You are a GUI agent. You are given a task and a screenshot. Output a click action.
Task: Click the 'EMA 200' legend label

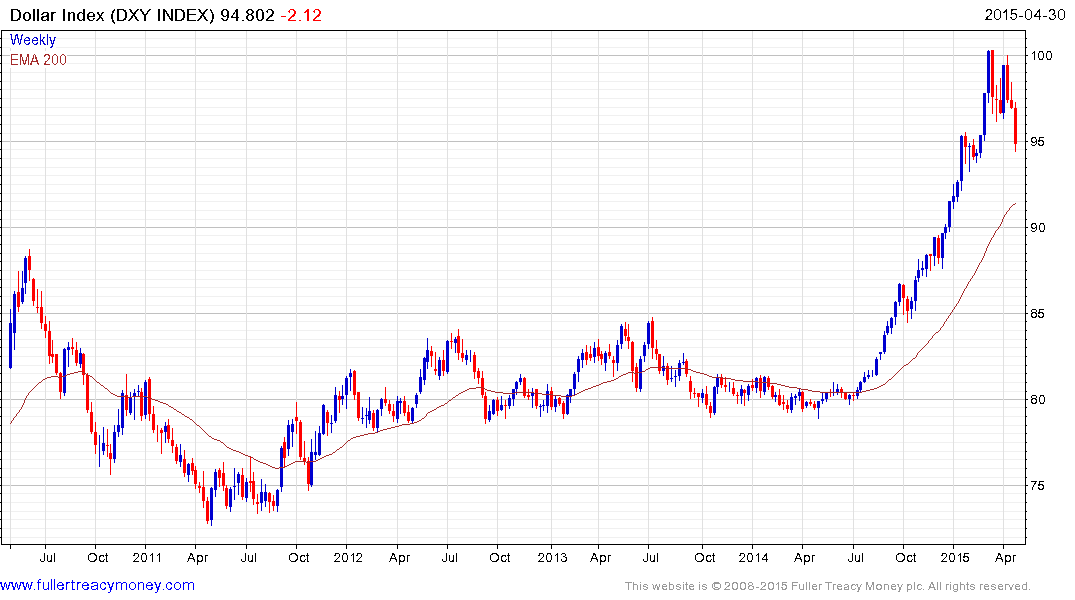coord(38,60)
